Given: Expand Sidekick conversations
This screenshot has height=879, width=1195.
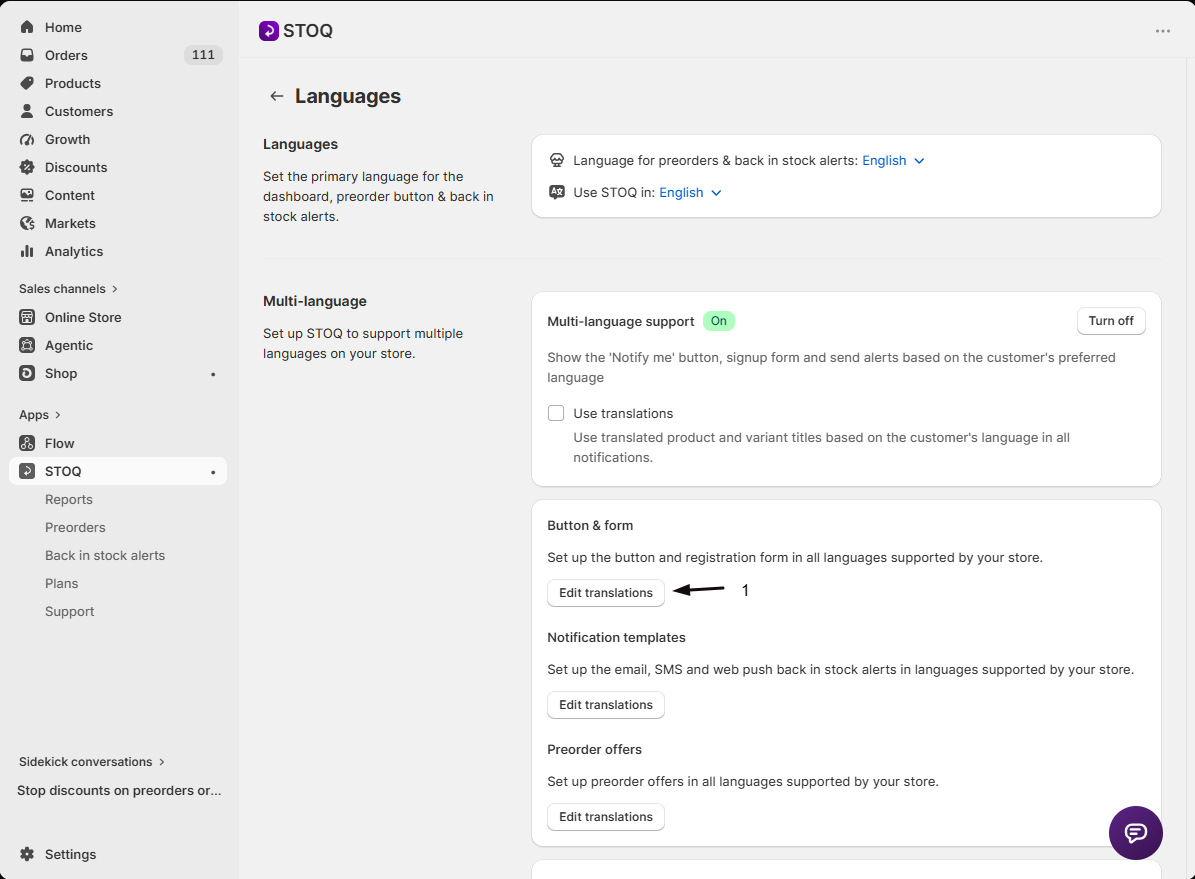Looking at the screenshot, I should [92, 762].
